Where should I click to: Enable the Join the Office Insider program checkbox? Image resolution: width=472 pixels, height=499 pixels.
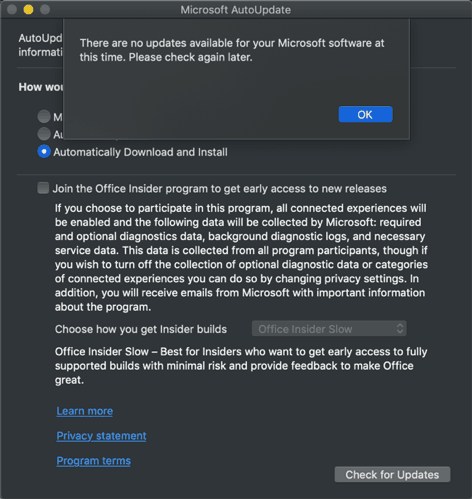click(x=43, y=188)
